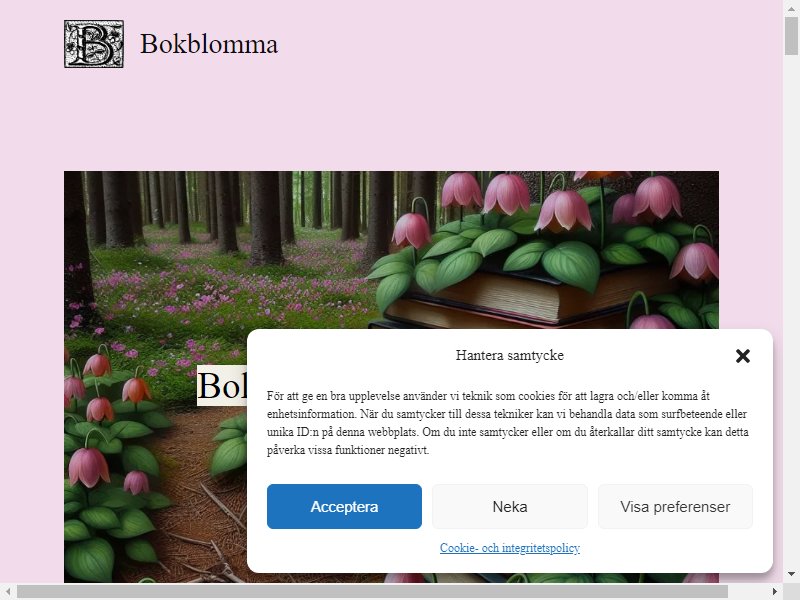Click the empty vertical scrollbar track
The image size is (800, 600).
791,306
